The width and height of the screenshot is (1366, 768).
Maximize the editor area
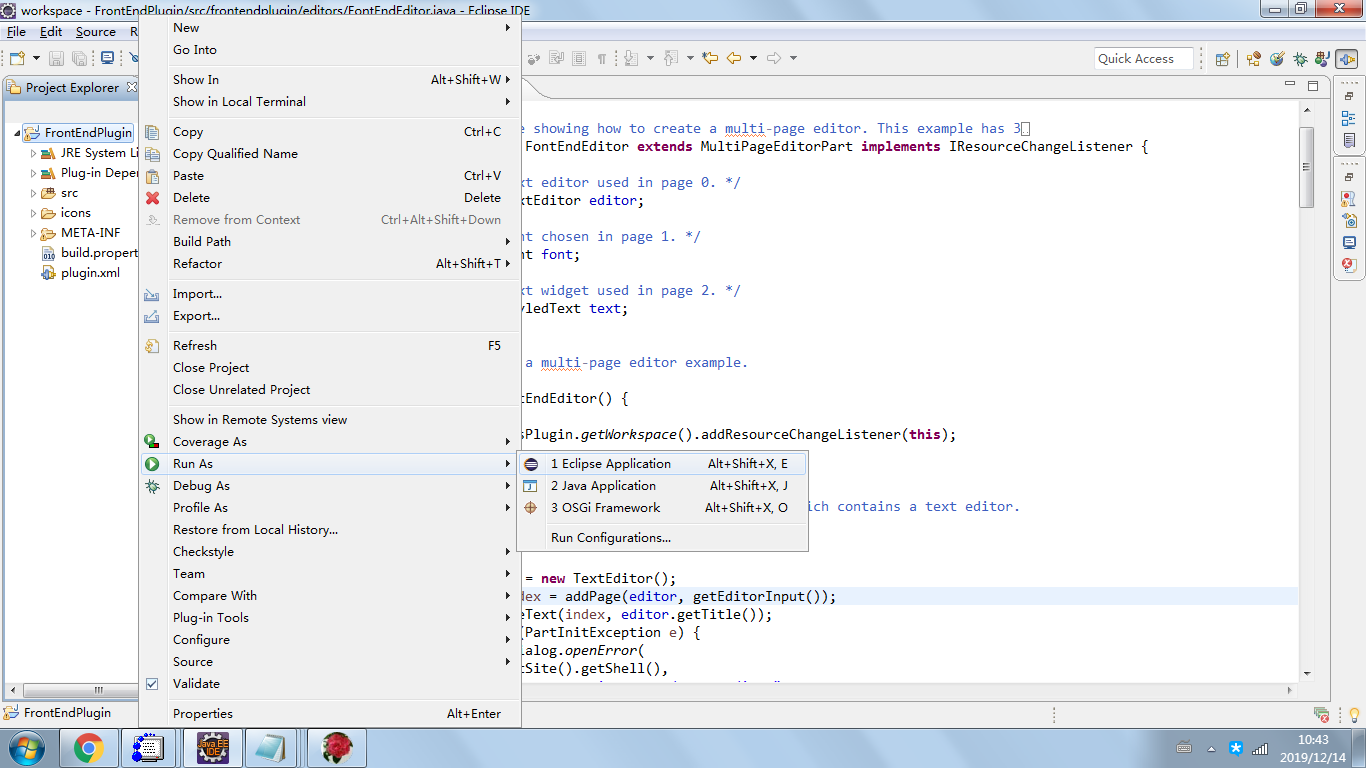[1313, 87]
